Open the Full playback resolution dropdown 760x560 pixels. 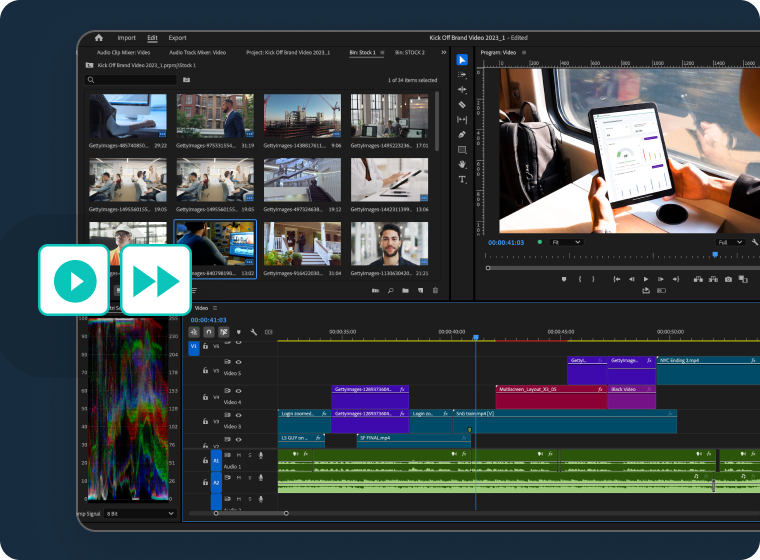[x=729, y=242]
